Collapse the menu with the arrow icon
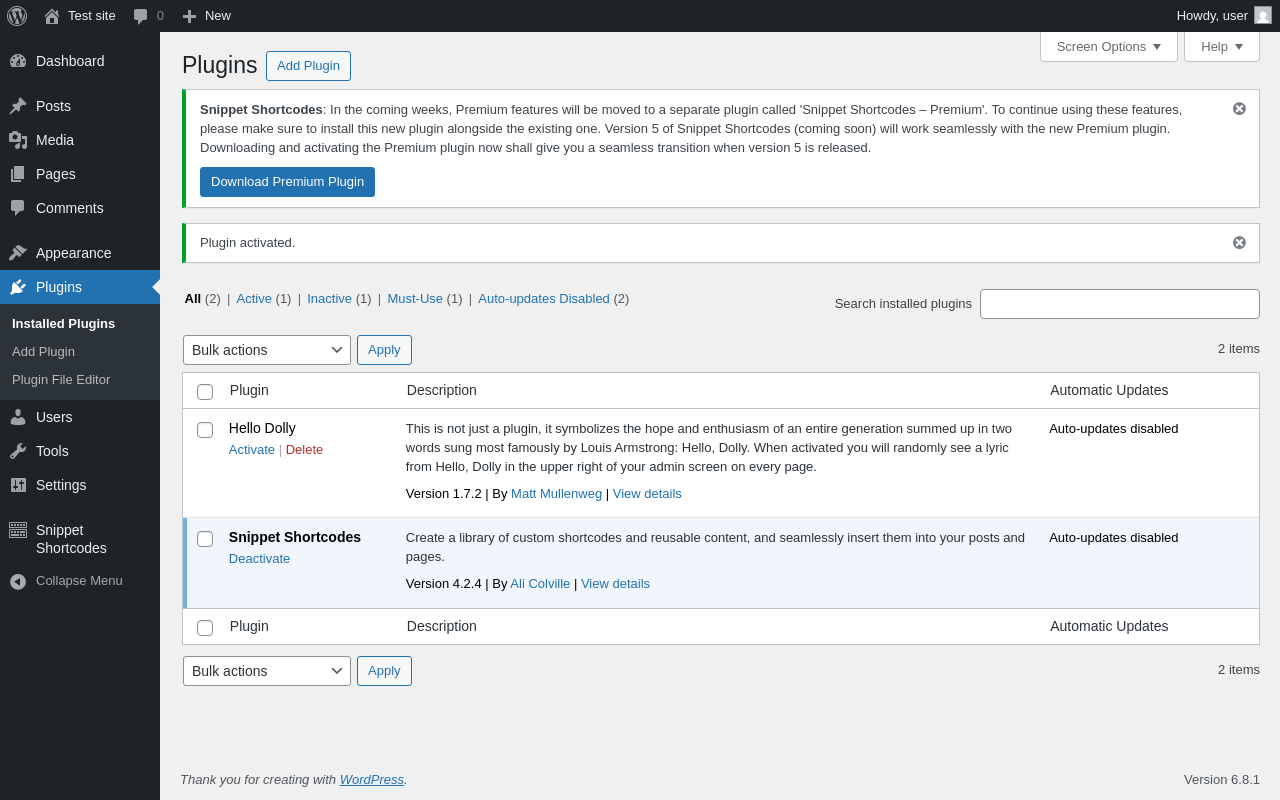Viewport: 1280px width, 800px height. pyautogui.click(x=18, y=581)
